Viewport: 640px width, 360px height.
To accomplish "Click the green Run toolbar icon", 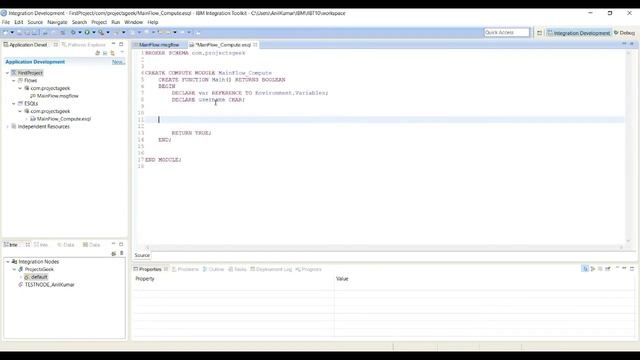I will coord(87,32).
